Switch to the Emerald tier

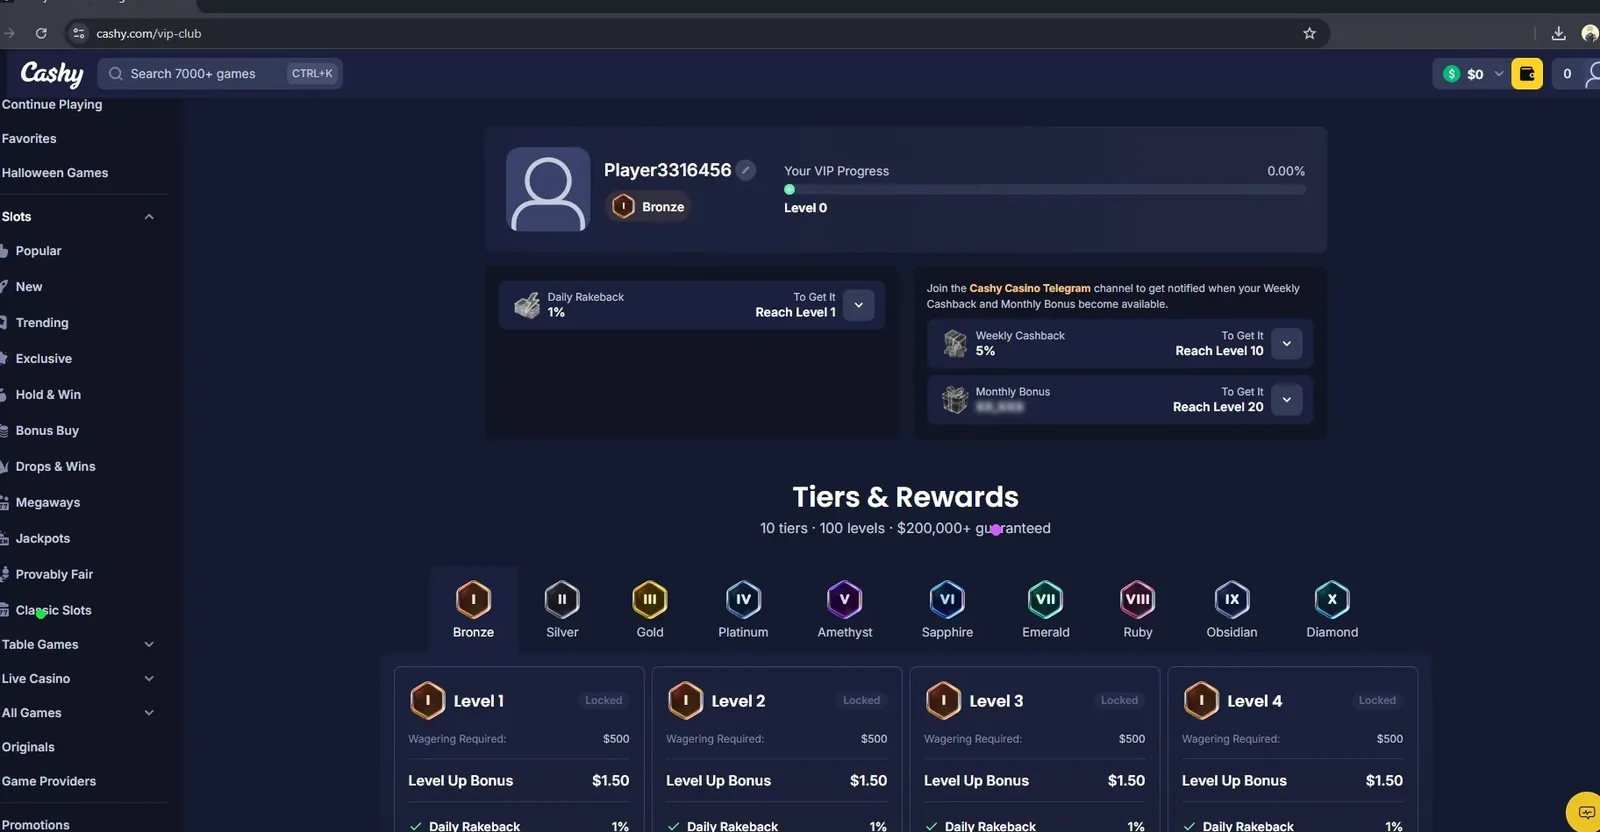coord(1046,609)
